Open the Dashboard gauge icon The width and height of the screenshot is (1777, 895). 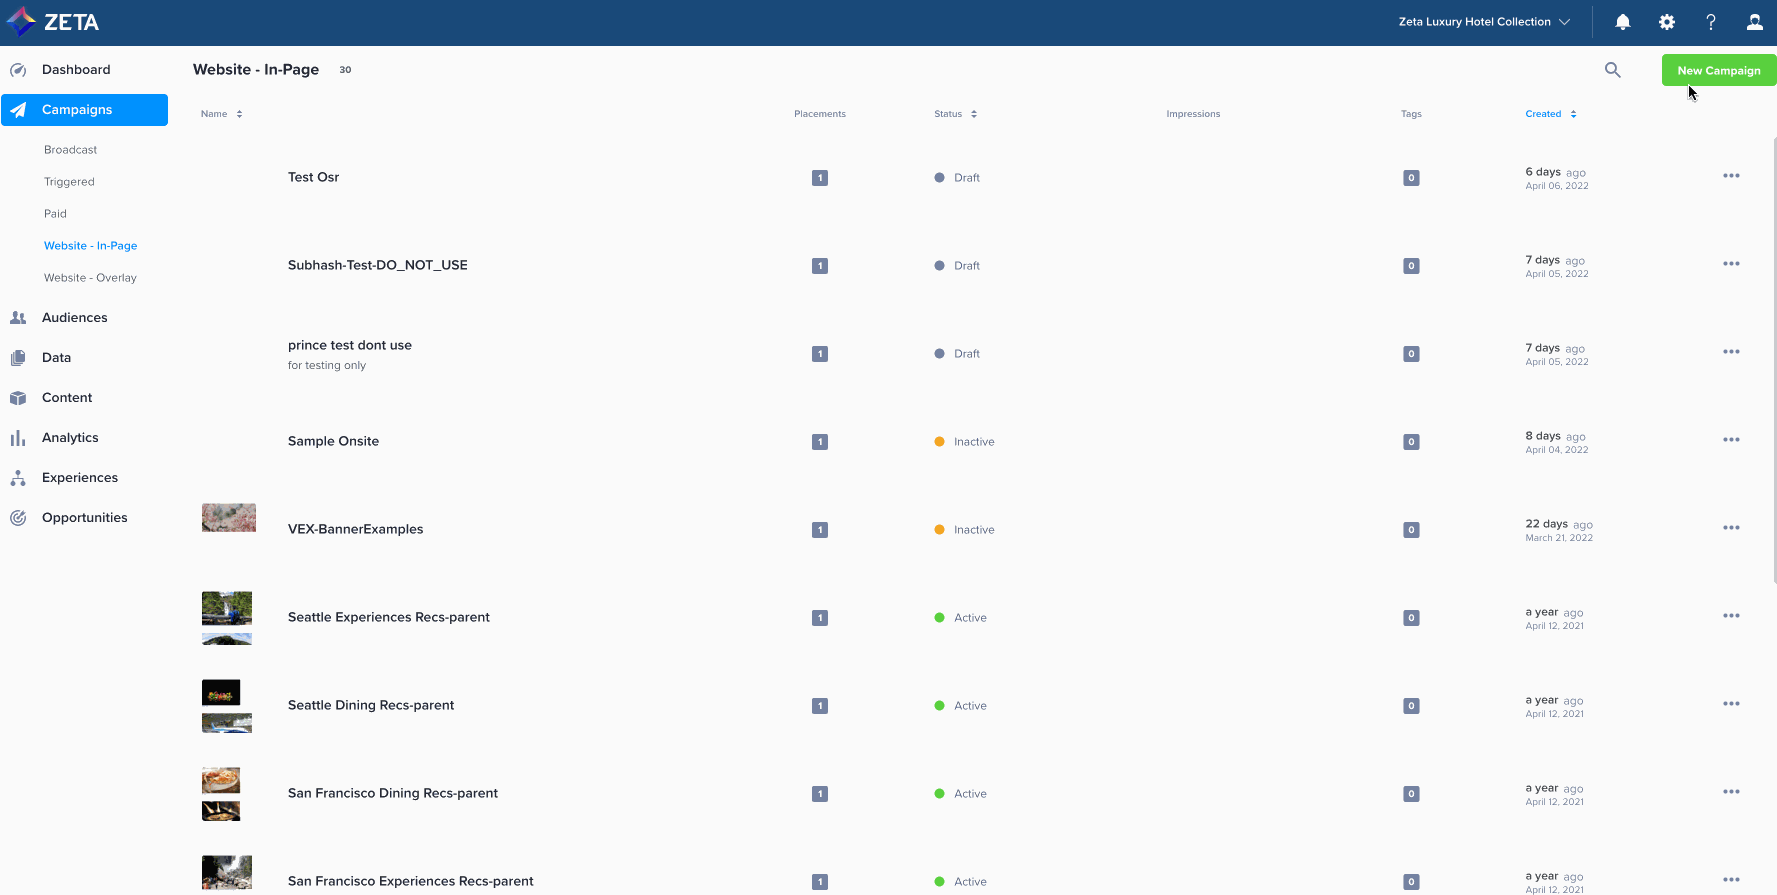click(x=18, y=70)
